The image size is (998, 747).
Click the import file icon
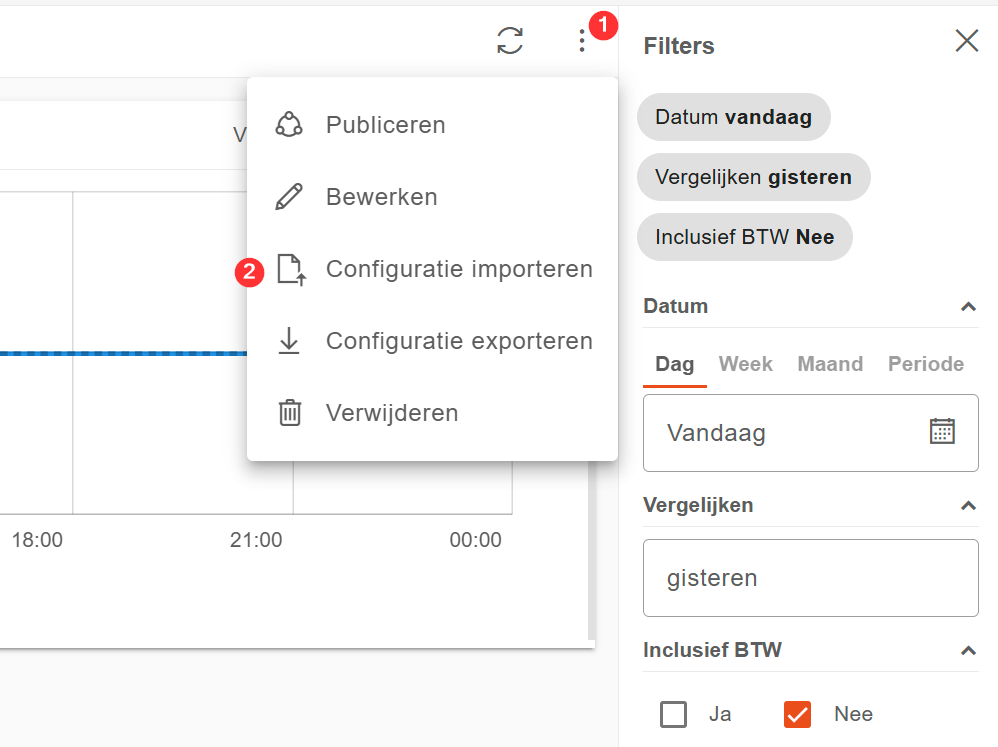[290, 269]
